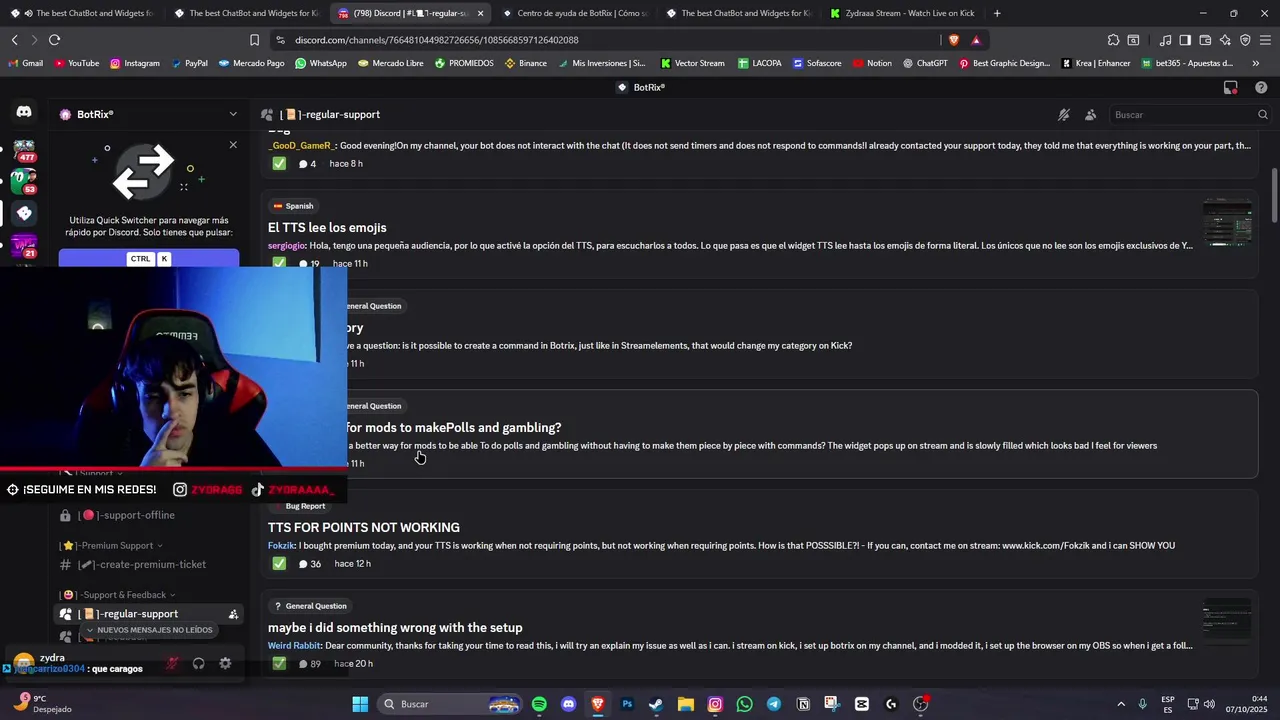This screenshot has height=720, width=1280.
Task: Open the browser hamburger main menu
Action: [1265, 40]
